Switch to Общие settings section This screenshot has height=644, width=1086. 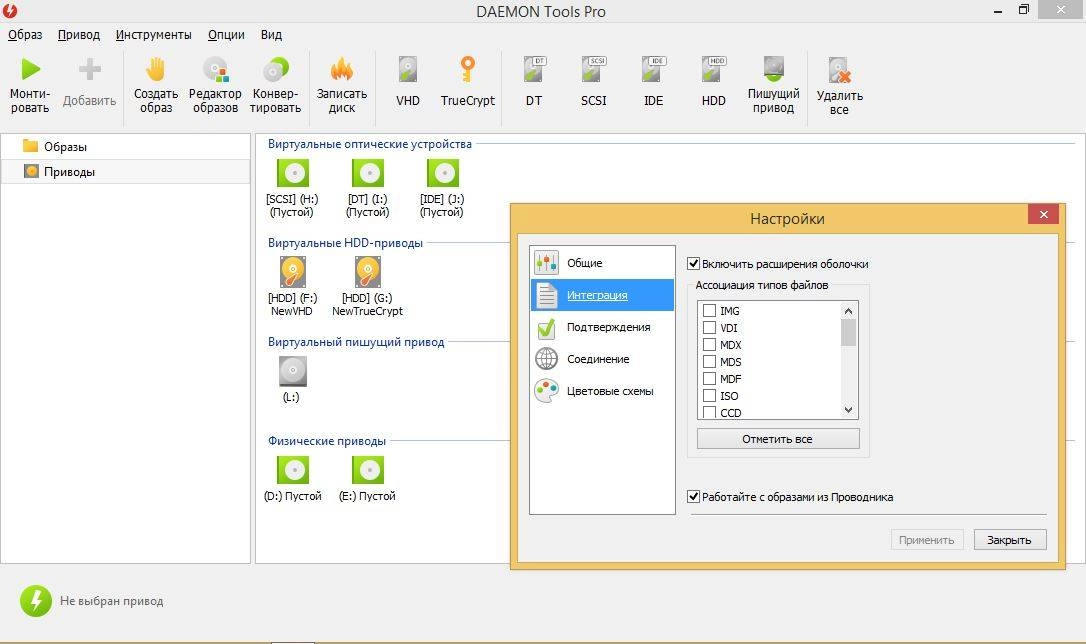click(x=603, y=263)
